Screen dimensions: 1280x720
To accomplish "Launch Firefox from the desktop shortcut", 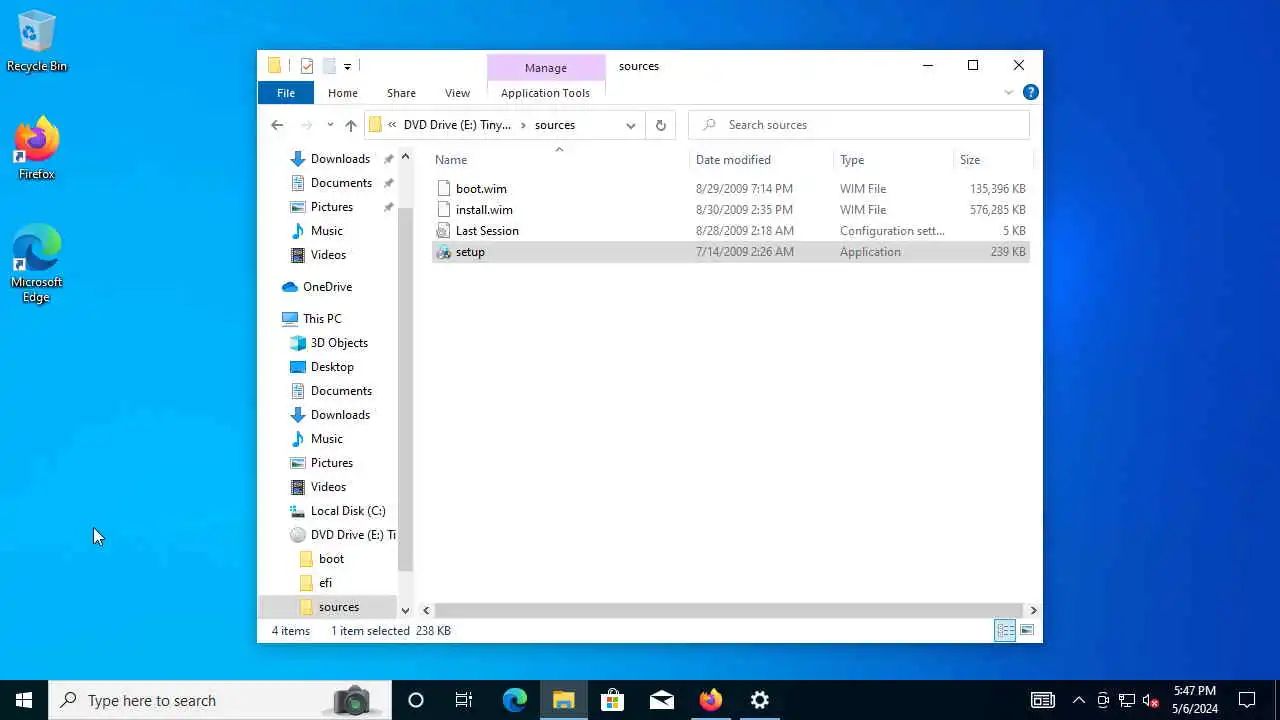I will point(37,148).
